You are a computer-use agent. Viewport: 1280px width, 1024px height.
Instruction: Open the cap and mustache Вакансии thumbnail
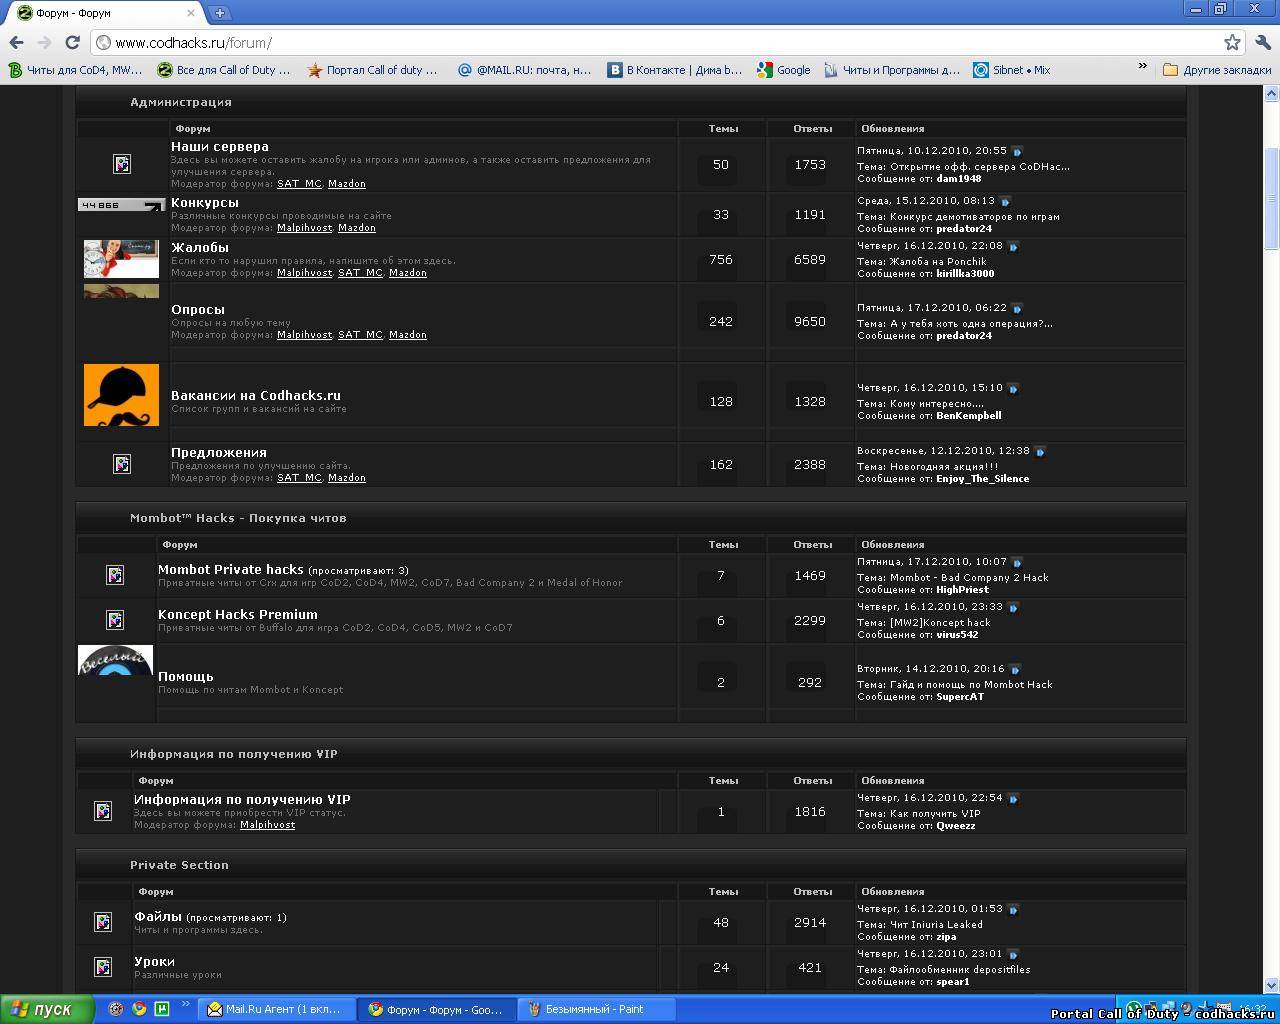[121, 395]
